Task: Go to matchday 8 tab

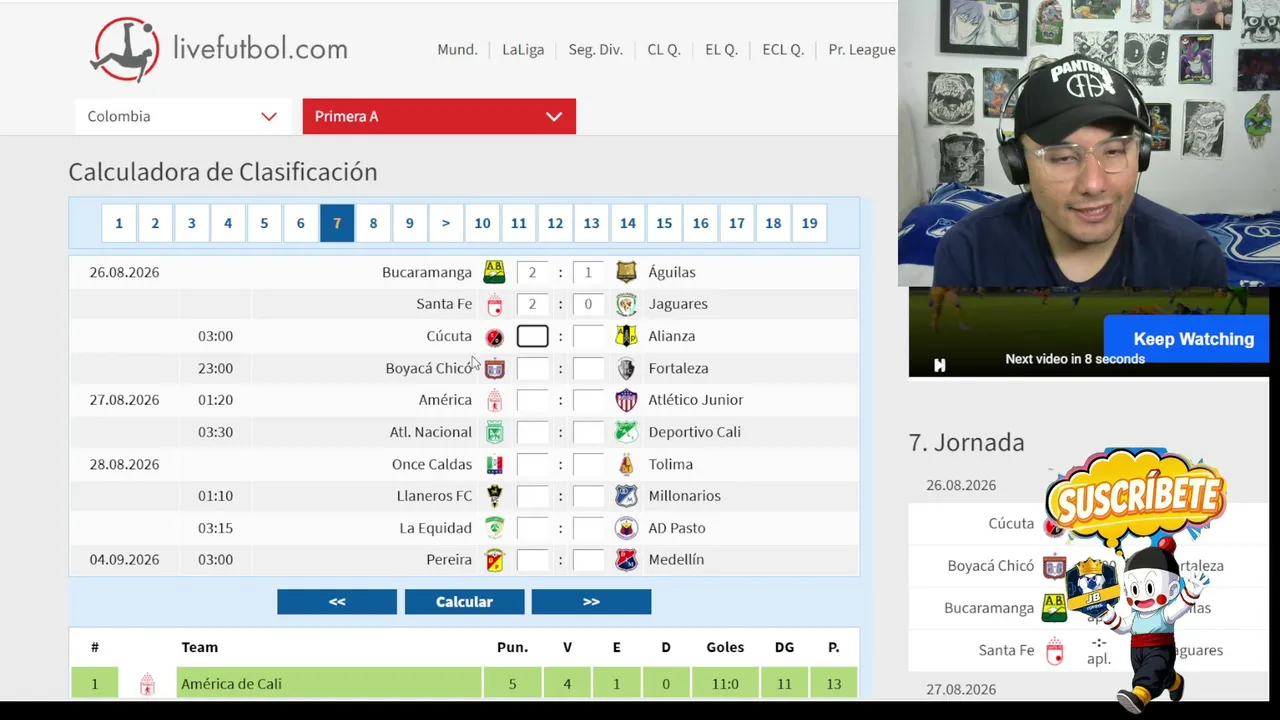Action: coord(373,223)
